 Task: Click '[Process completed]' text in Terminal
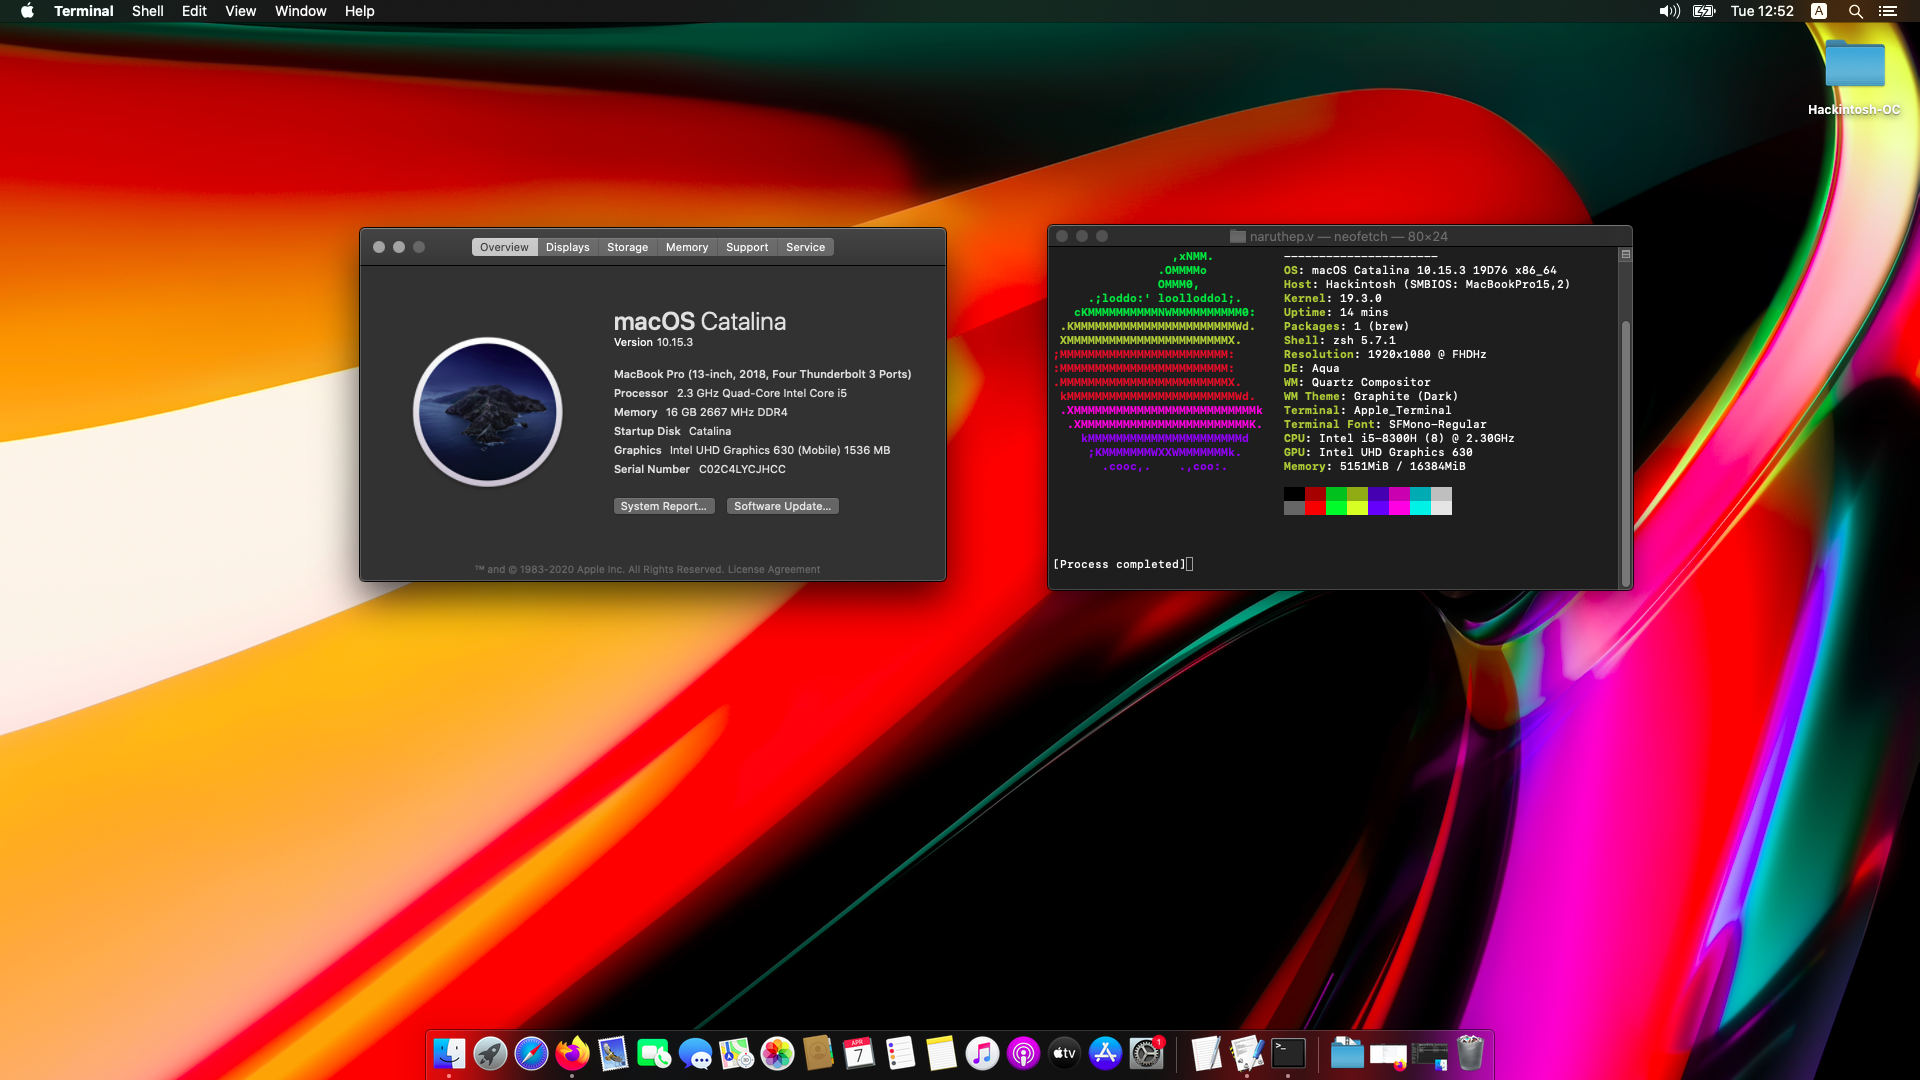pos(1119,565)
